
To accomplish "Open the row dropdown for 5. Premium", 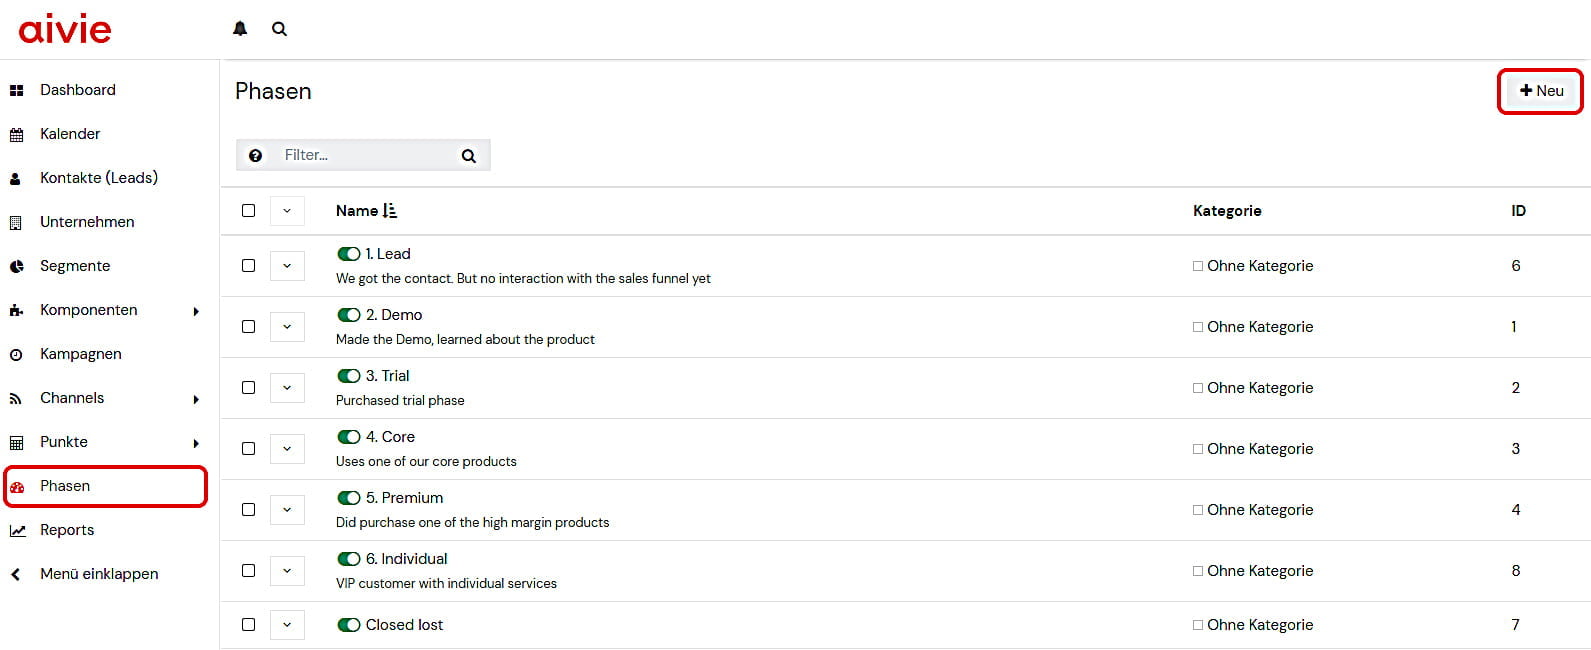I will tap(287, 510).
